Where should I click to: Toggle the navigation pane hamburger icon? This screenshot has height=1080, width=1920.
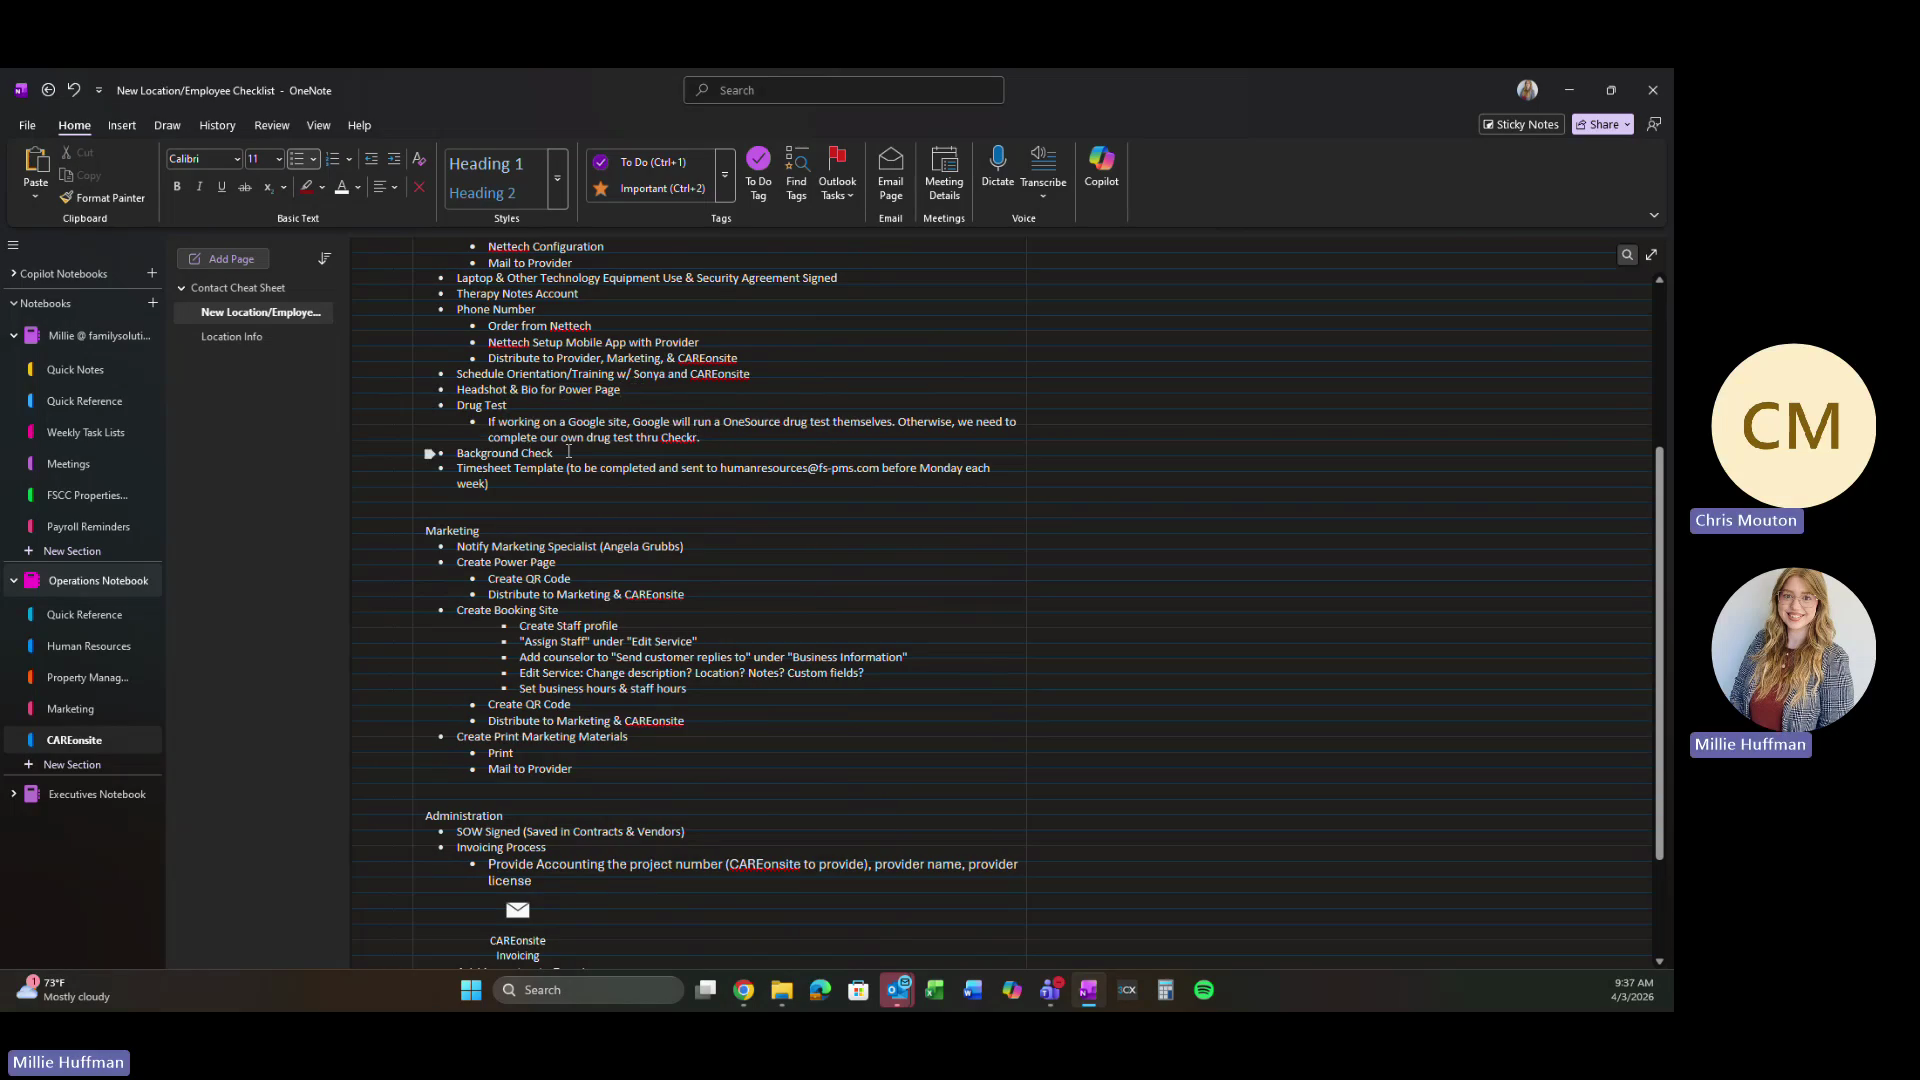click(13, 245)
